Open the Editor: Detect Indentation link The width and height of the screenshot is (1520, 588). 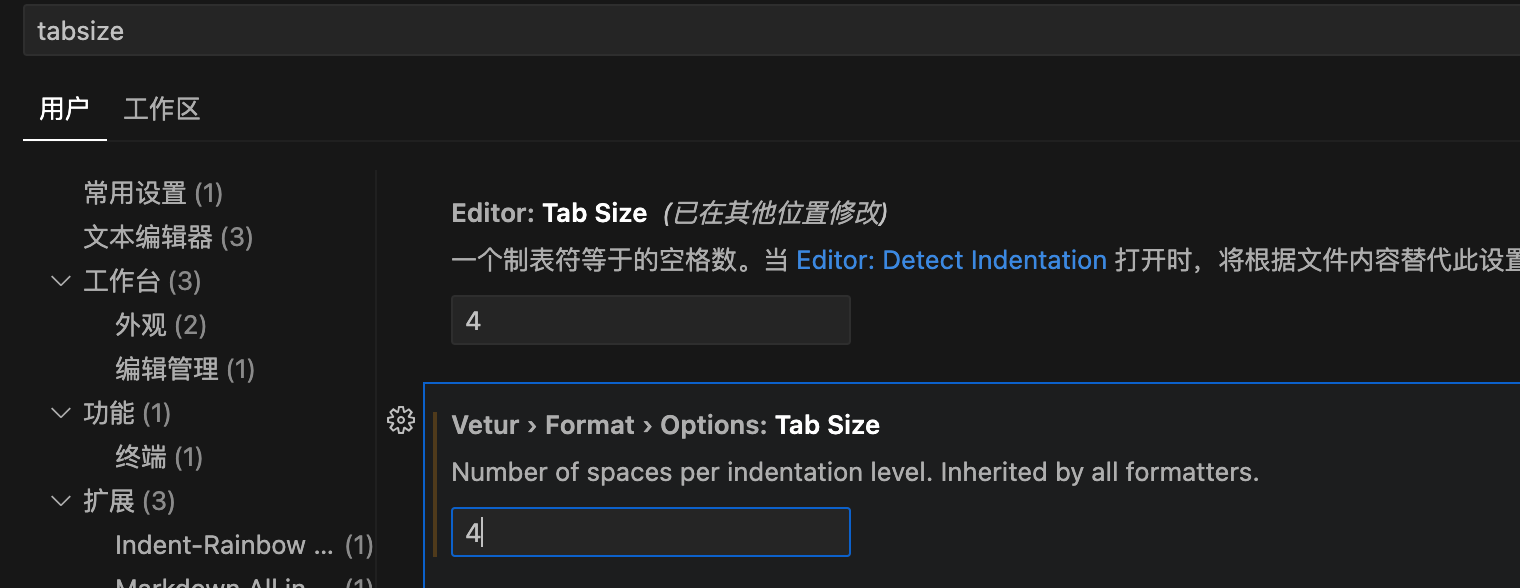(x=951, y=261)
